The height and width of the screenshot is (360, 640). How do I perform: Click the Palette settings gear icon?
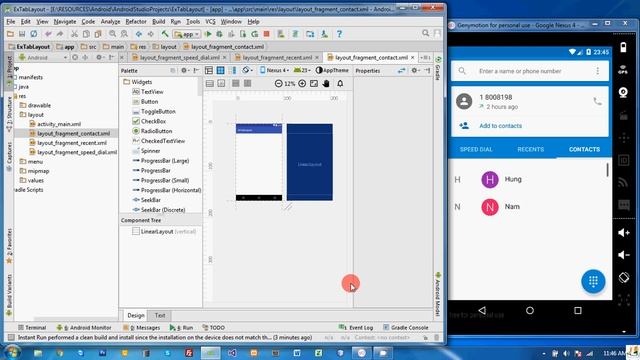(184, 71)
